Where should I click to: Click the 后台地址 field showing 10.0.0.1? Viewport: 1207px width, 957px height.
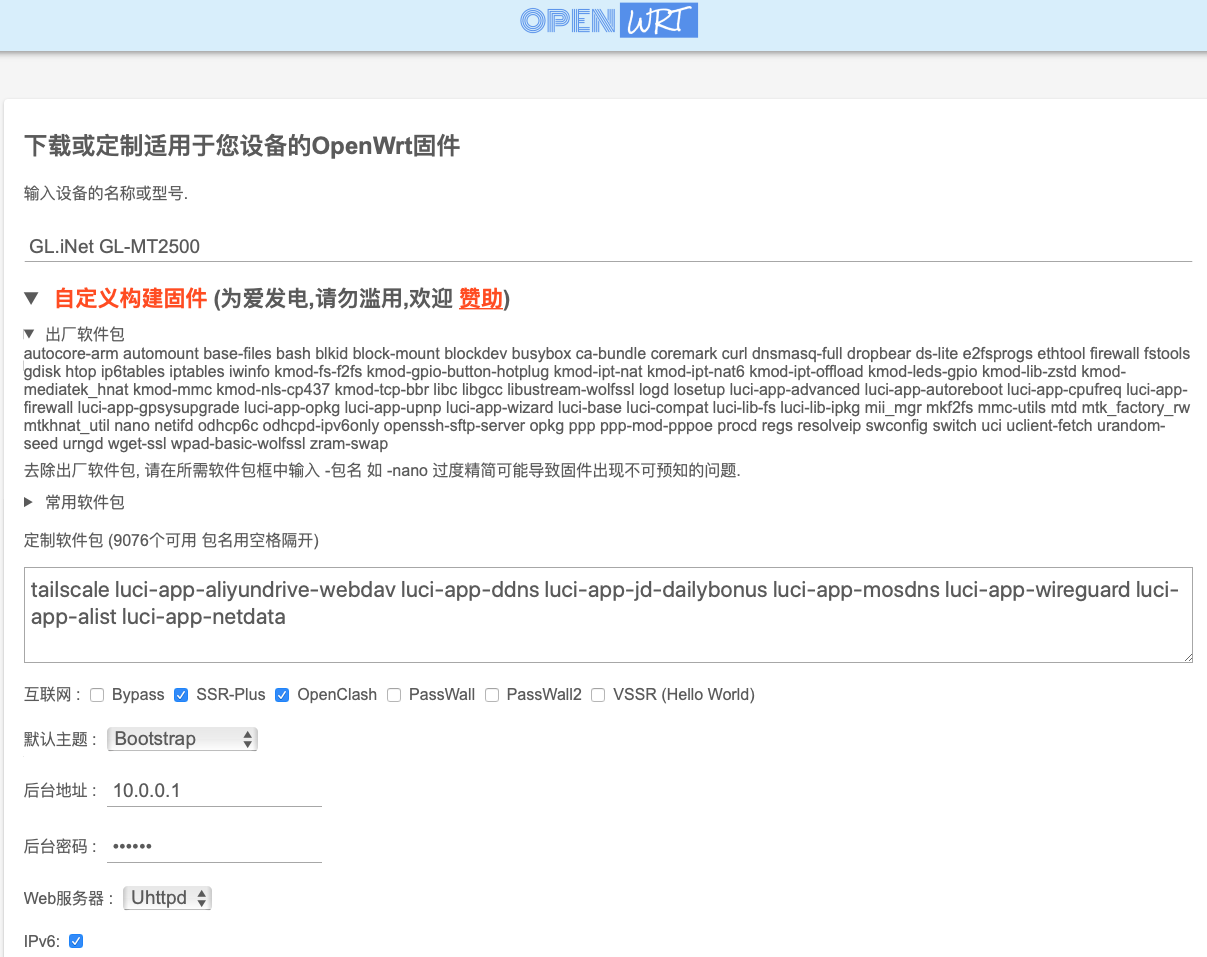[214, 790]
